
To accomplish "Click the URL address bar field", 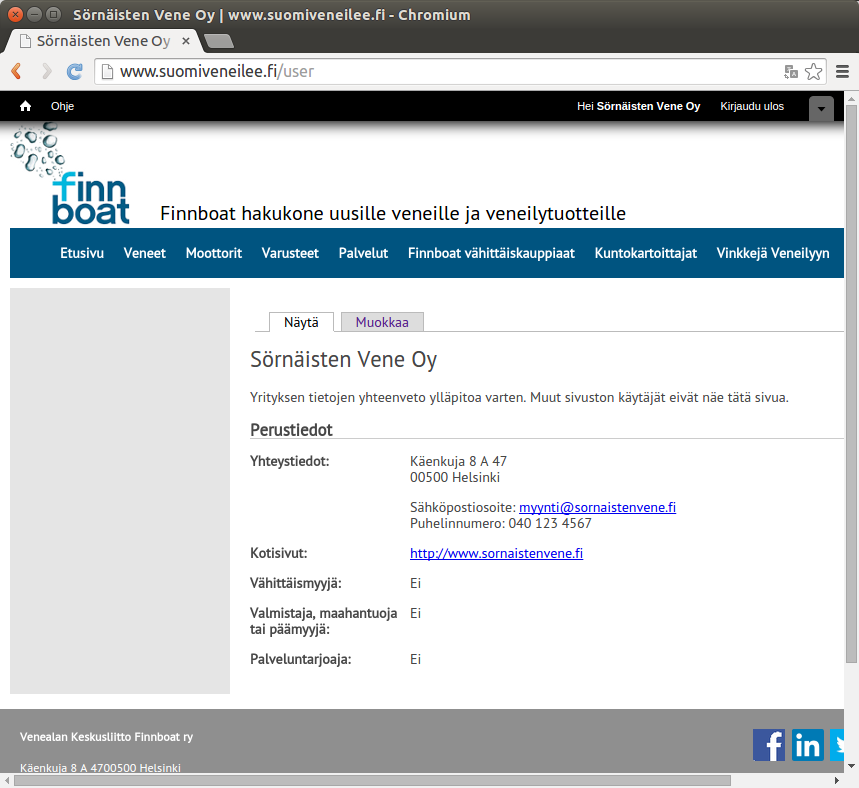I will pyautogui.click(x=440, y=72).
